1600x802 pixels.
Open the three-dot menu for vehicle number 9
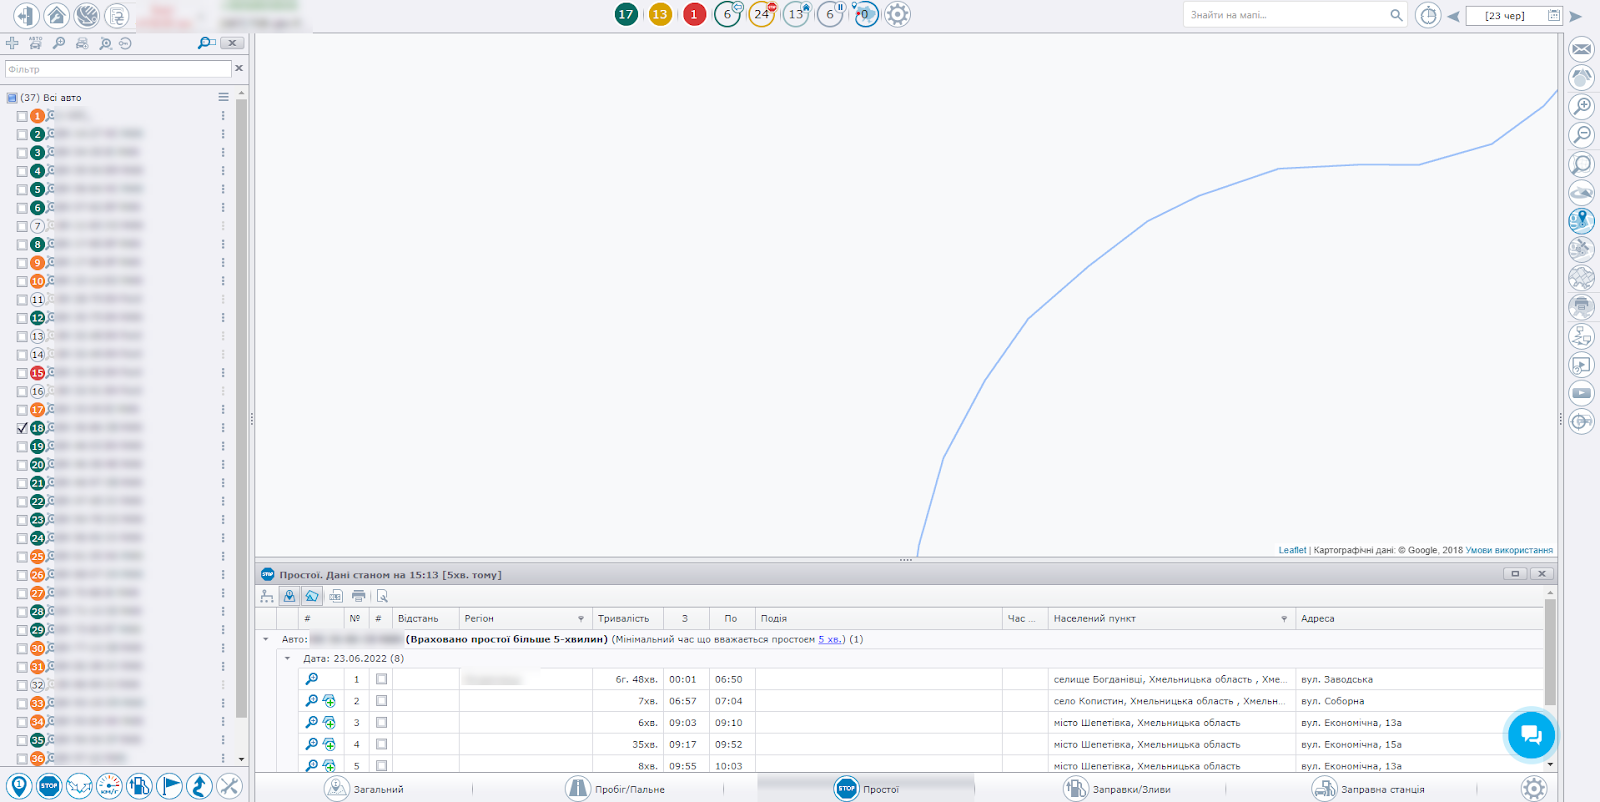click(x=223, y=263)
